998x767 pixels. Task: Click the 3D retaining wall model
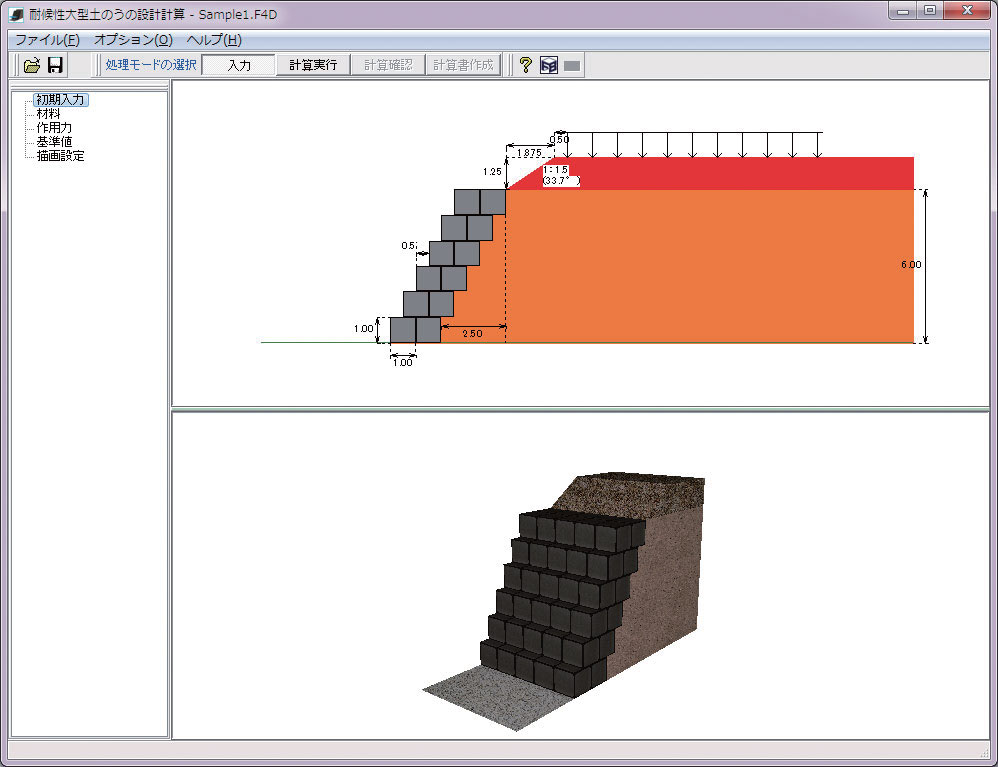[560, 600]
